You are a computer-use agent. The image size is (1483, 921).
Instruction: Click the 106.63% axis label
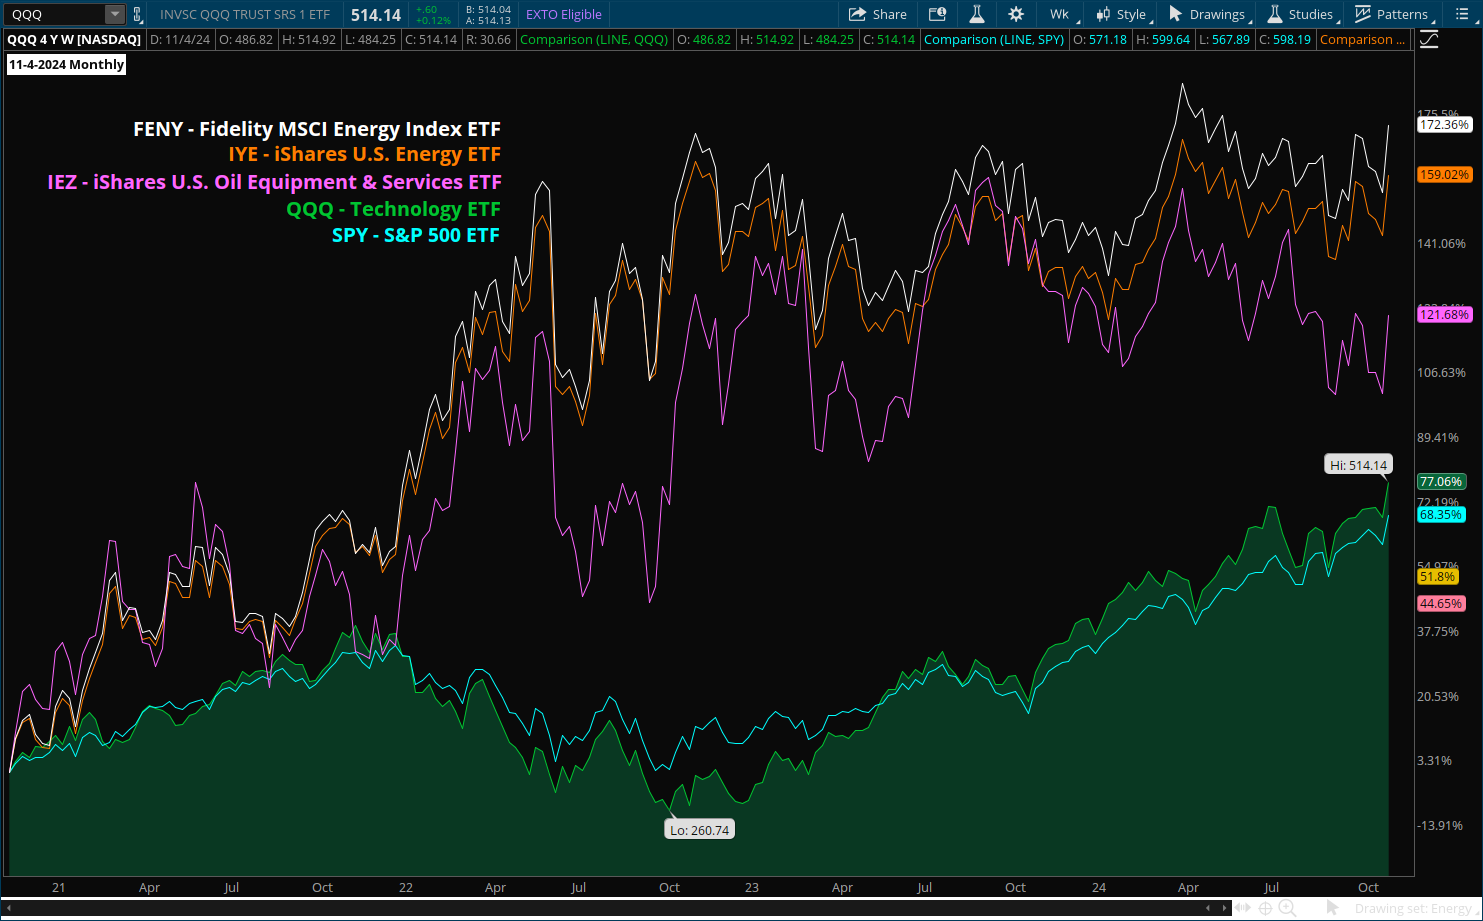coord(1442,372)
